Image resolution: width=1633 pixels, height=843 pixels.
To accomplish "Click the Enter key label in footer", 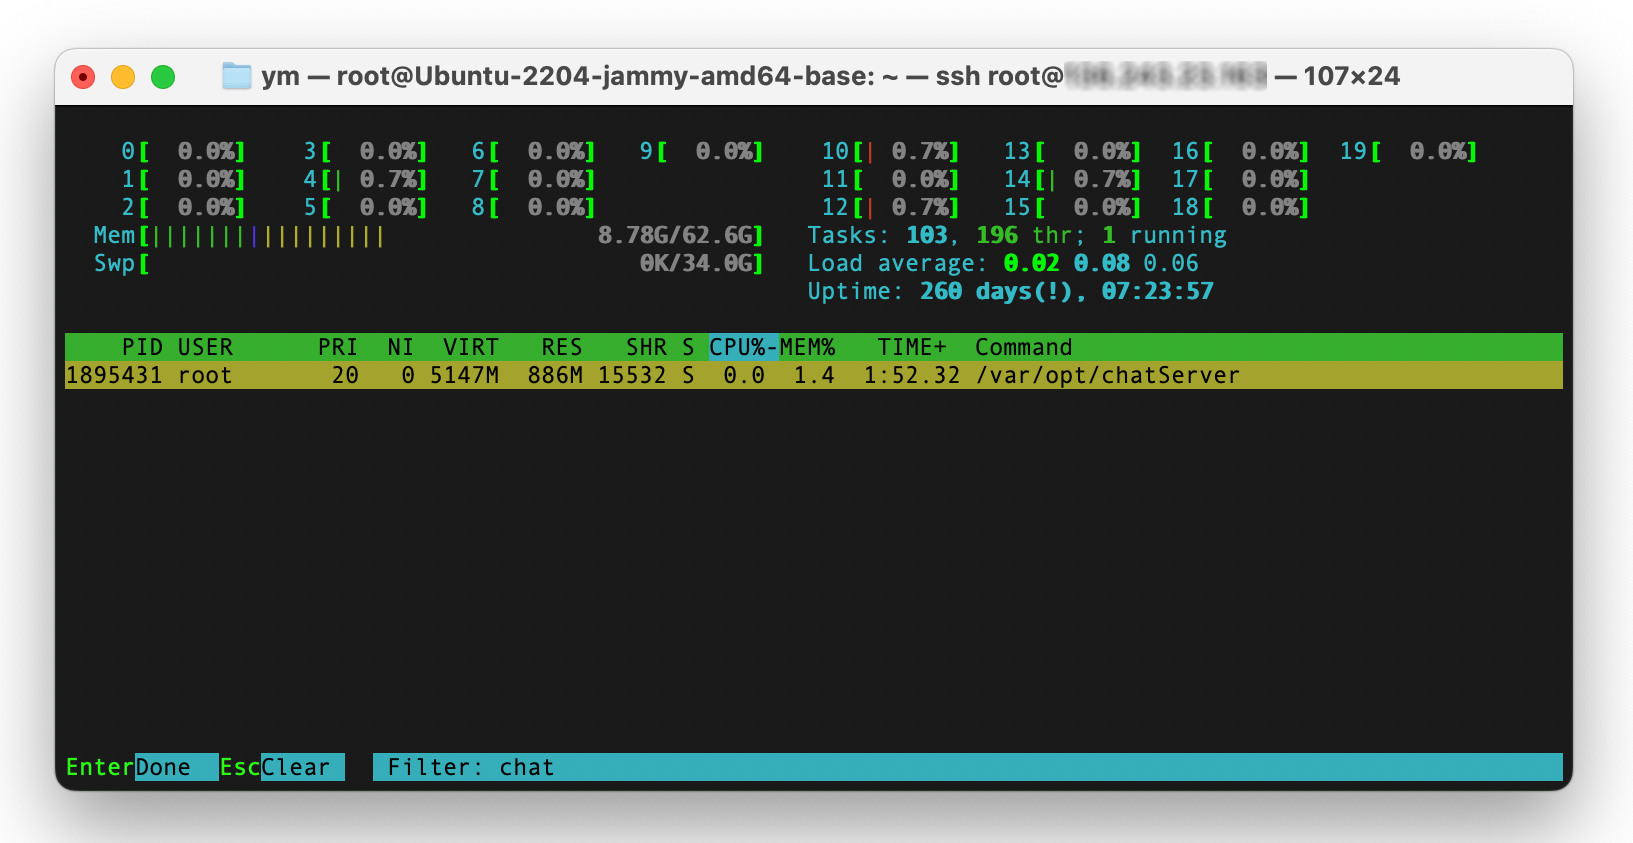I will click(100, 767).
